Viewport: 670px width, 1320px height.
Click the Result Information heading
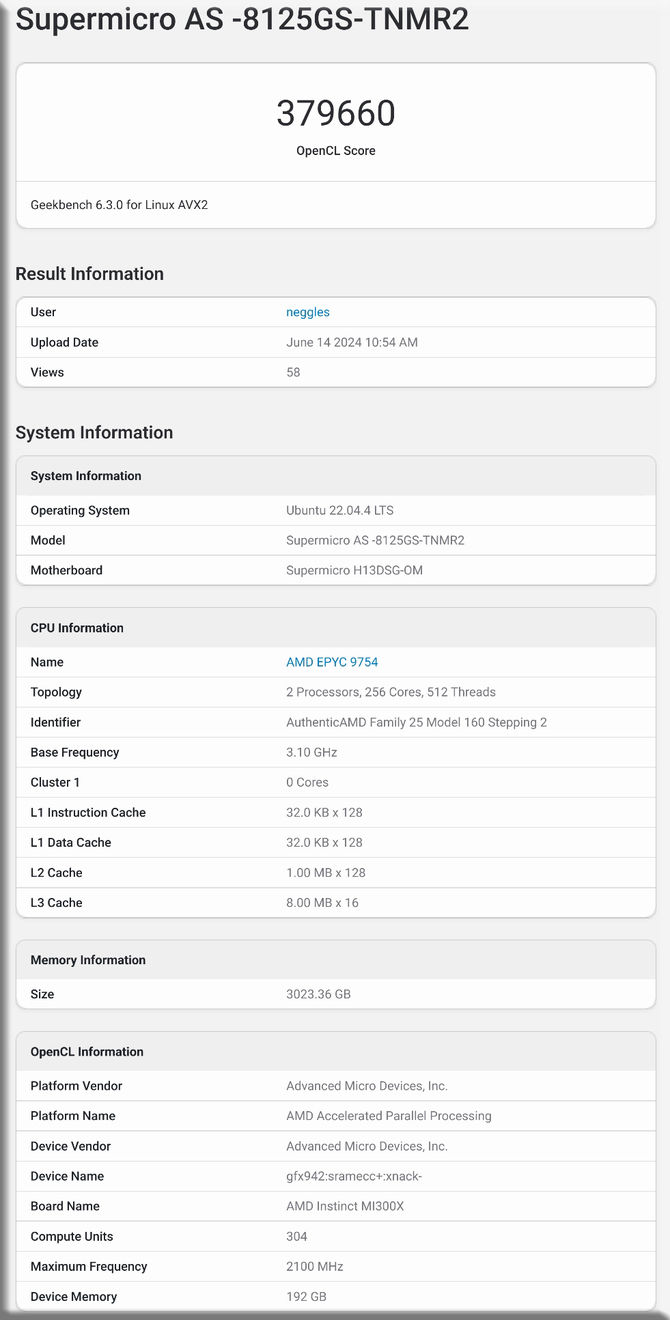[x=90, y=274]
